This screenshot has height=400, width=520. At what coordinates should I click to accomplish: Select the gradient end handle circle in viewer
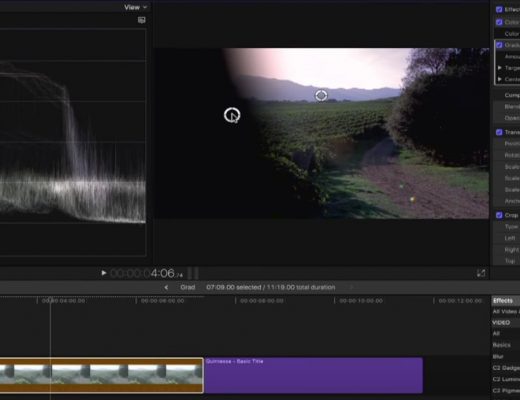coord(232,115)
